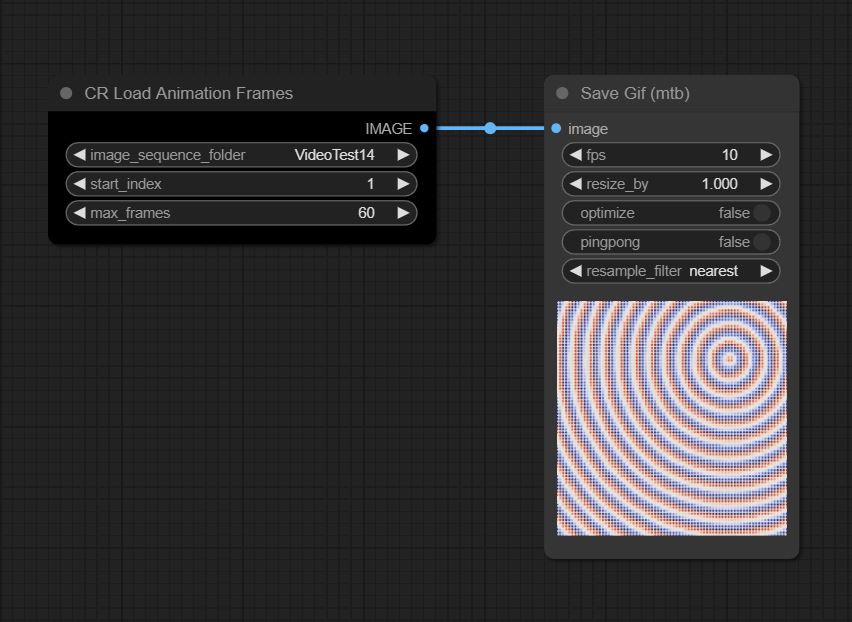Click the midpoint dot on the link

490,128
